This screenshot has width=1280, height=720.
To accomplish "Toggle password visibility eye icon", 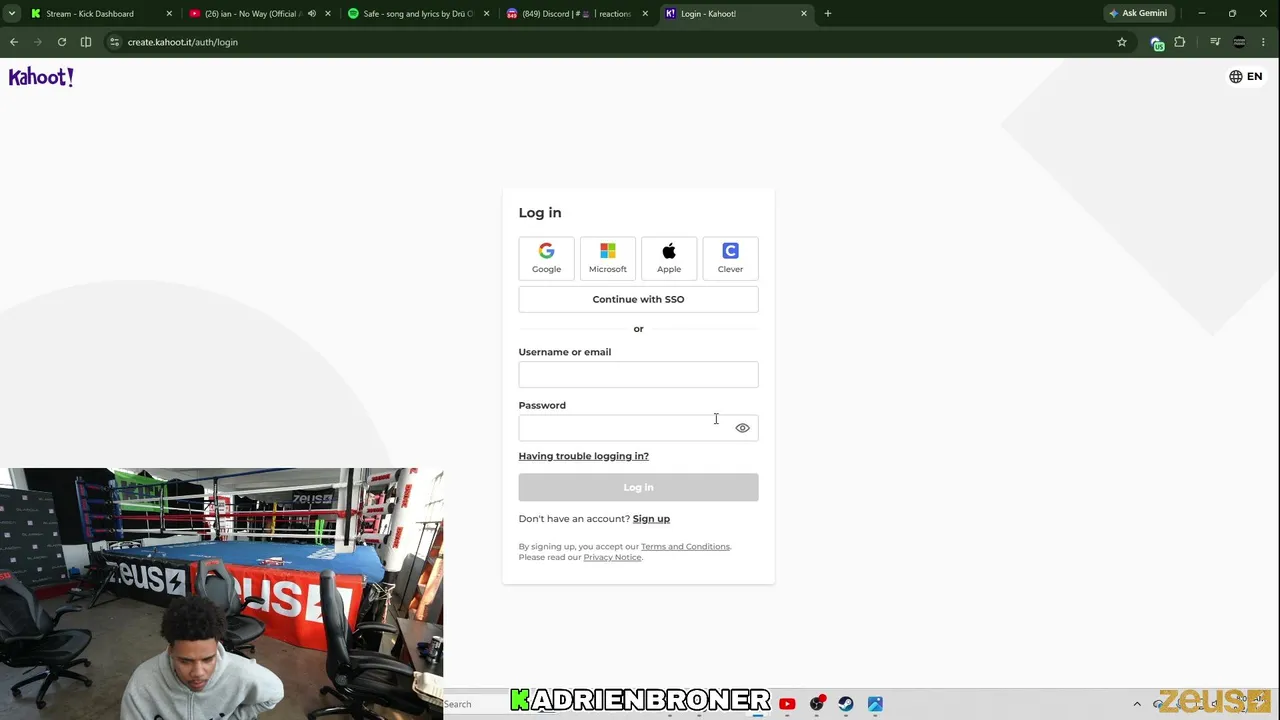I will point(742,428).
